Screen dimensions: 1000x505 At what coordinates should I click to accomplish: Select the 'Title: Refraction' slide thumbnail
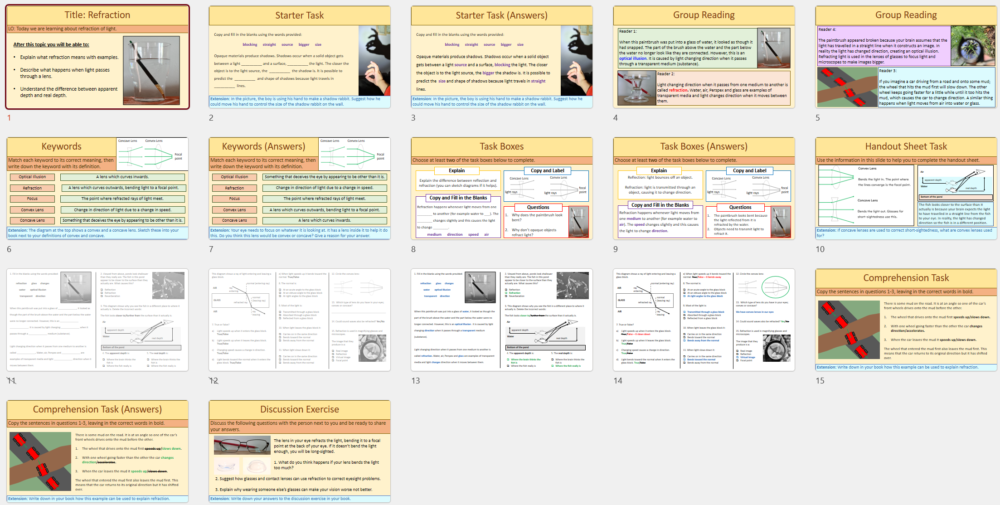tap(98, 57)
